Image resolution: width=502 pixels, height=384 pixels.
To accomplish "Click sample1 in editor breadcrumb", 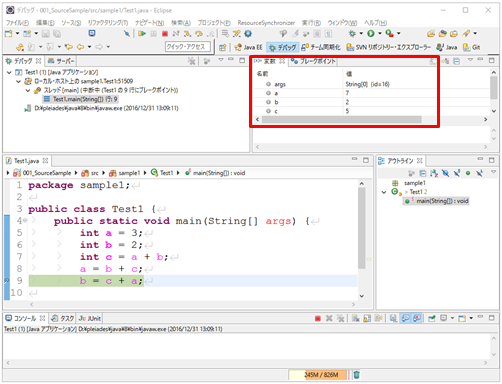I will tap(125, 173).
